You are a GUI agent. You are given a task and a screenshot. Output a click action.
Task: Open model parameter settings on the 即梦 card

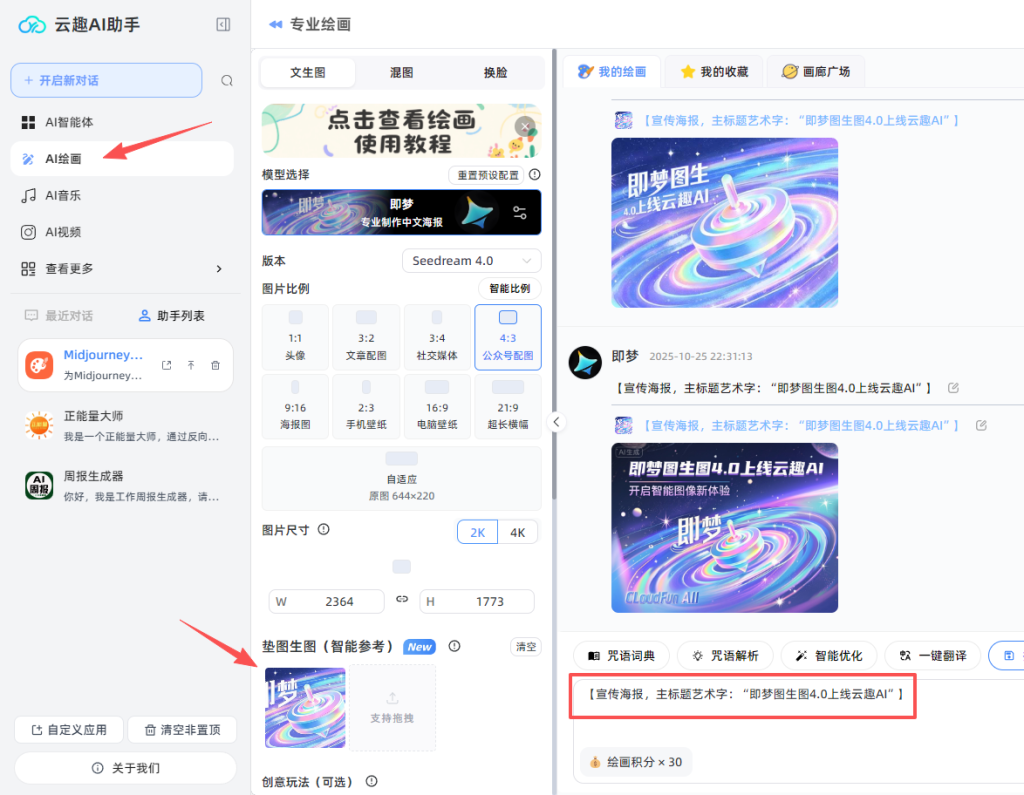(519, 212)
